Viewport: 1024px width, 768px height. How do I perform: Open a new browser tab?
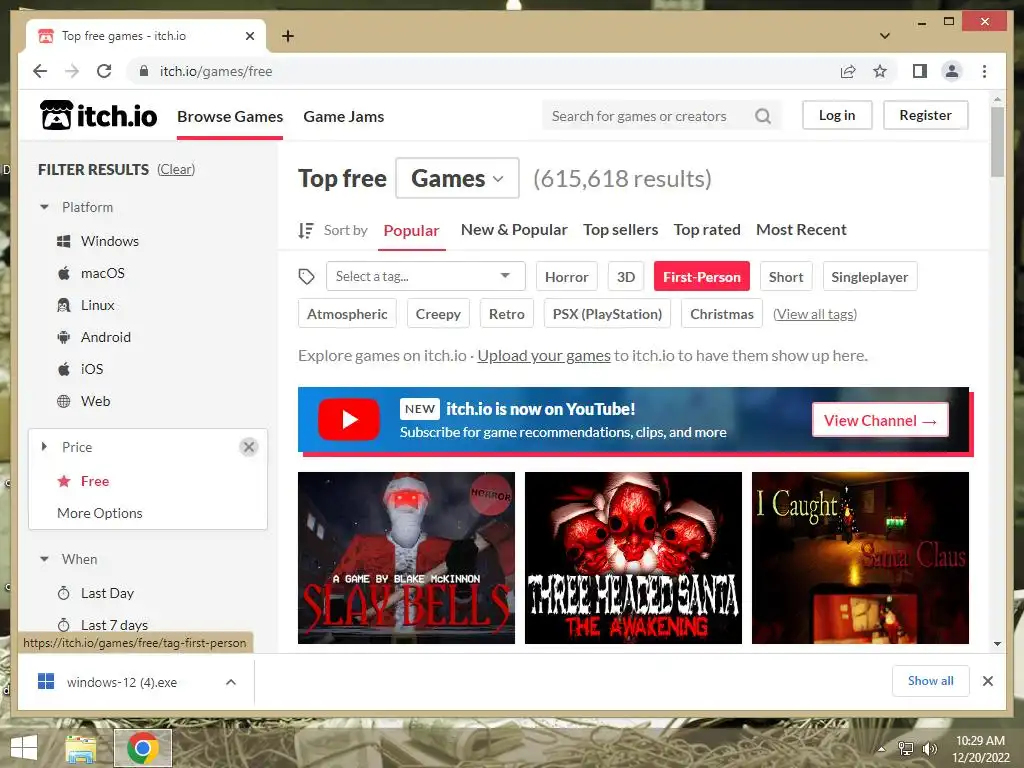288,36
